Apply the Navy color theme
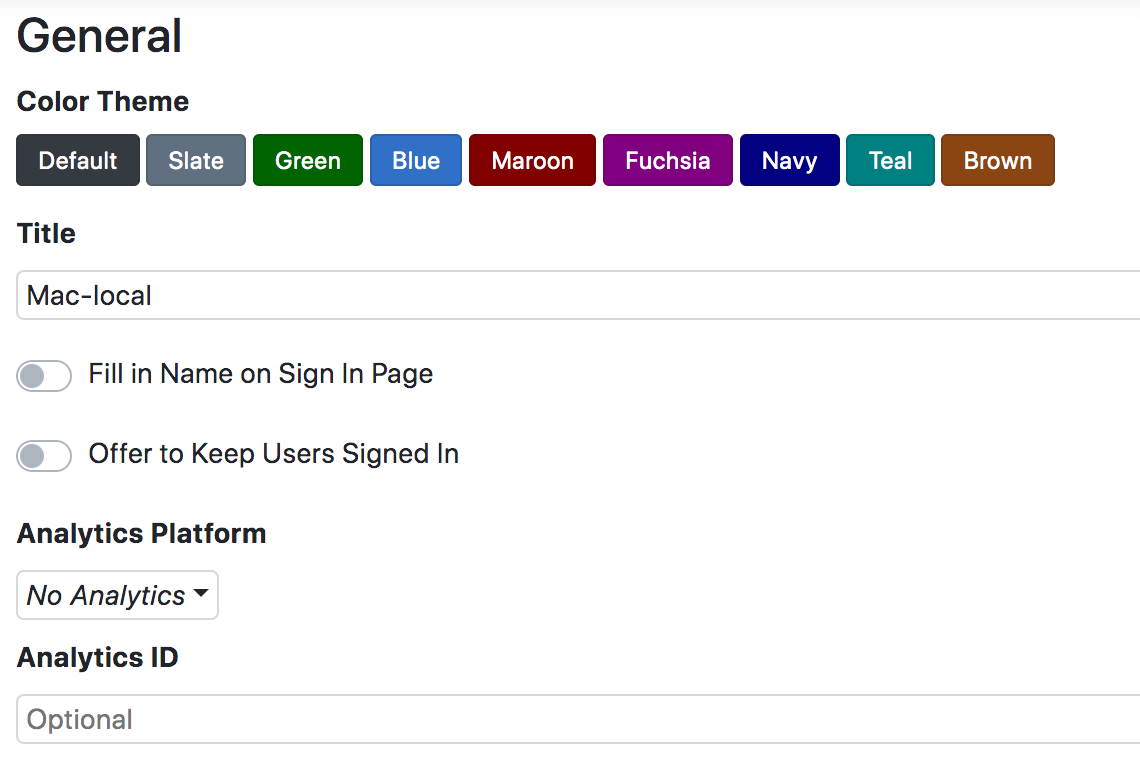This screenshot has width=1140, height=772. [789, 160]
